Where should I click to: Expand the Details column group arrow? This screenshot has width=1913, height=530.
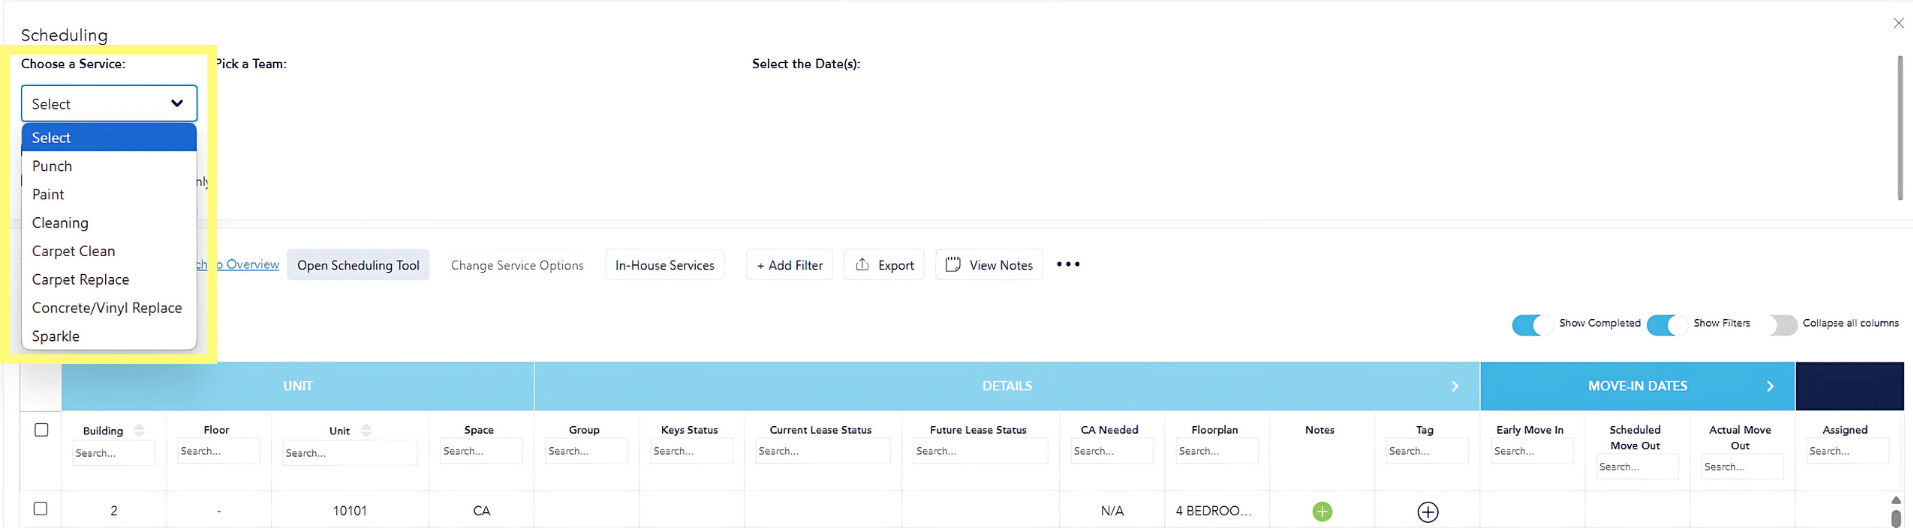click(1454, 386)
